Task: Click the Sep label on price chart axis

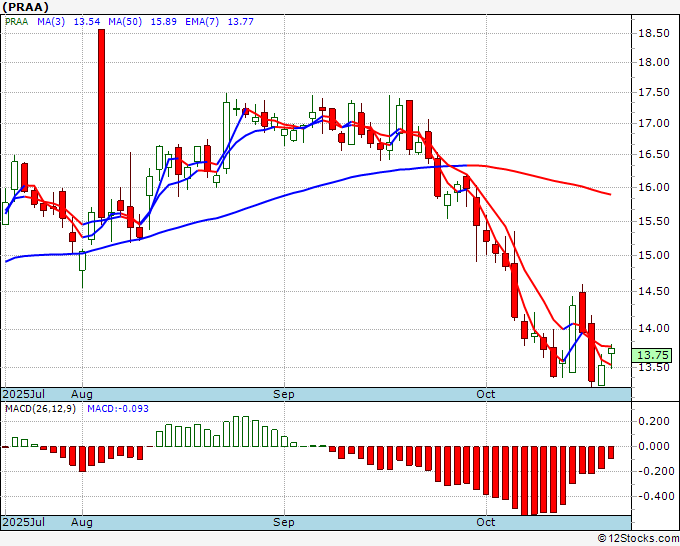Action: click(x=284, y=394)
